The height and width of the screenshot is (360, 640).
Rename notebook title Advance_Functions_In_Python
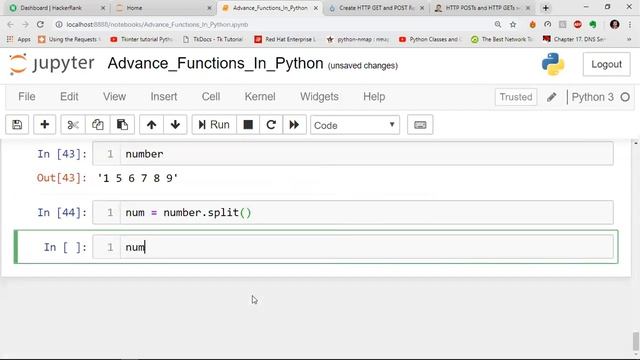pos(216,64)
